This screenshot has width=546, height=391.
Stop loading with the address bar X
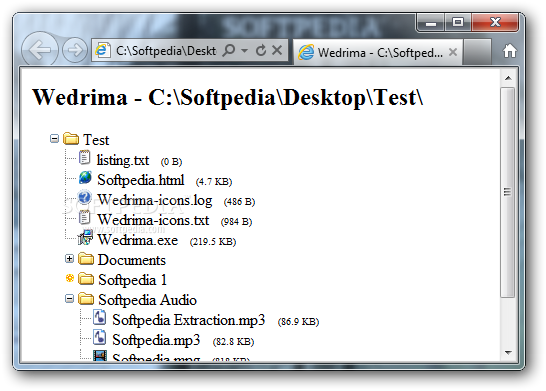tap(277, 50)
